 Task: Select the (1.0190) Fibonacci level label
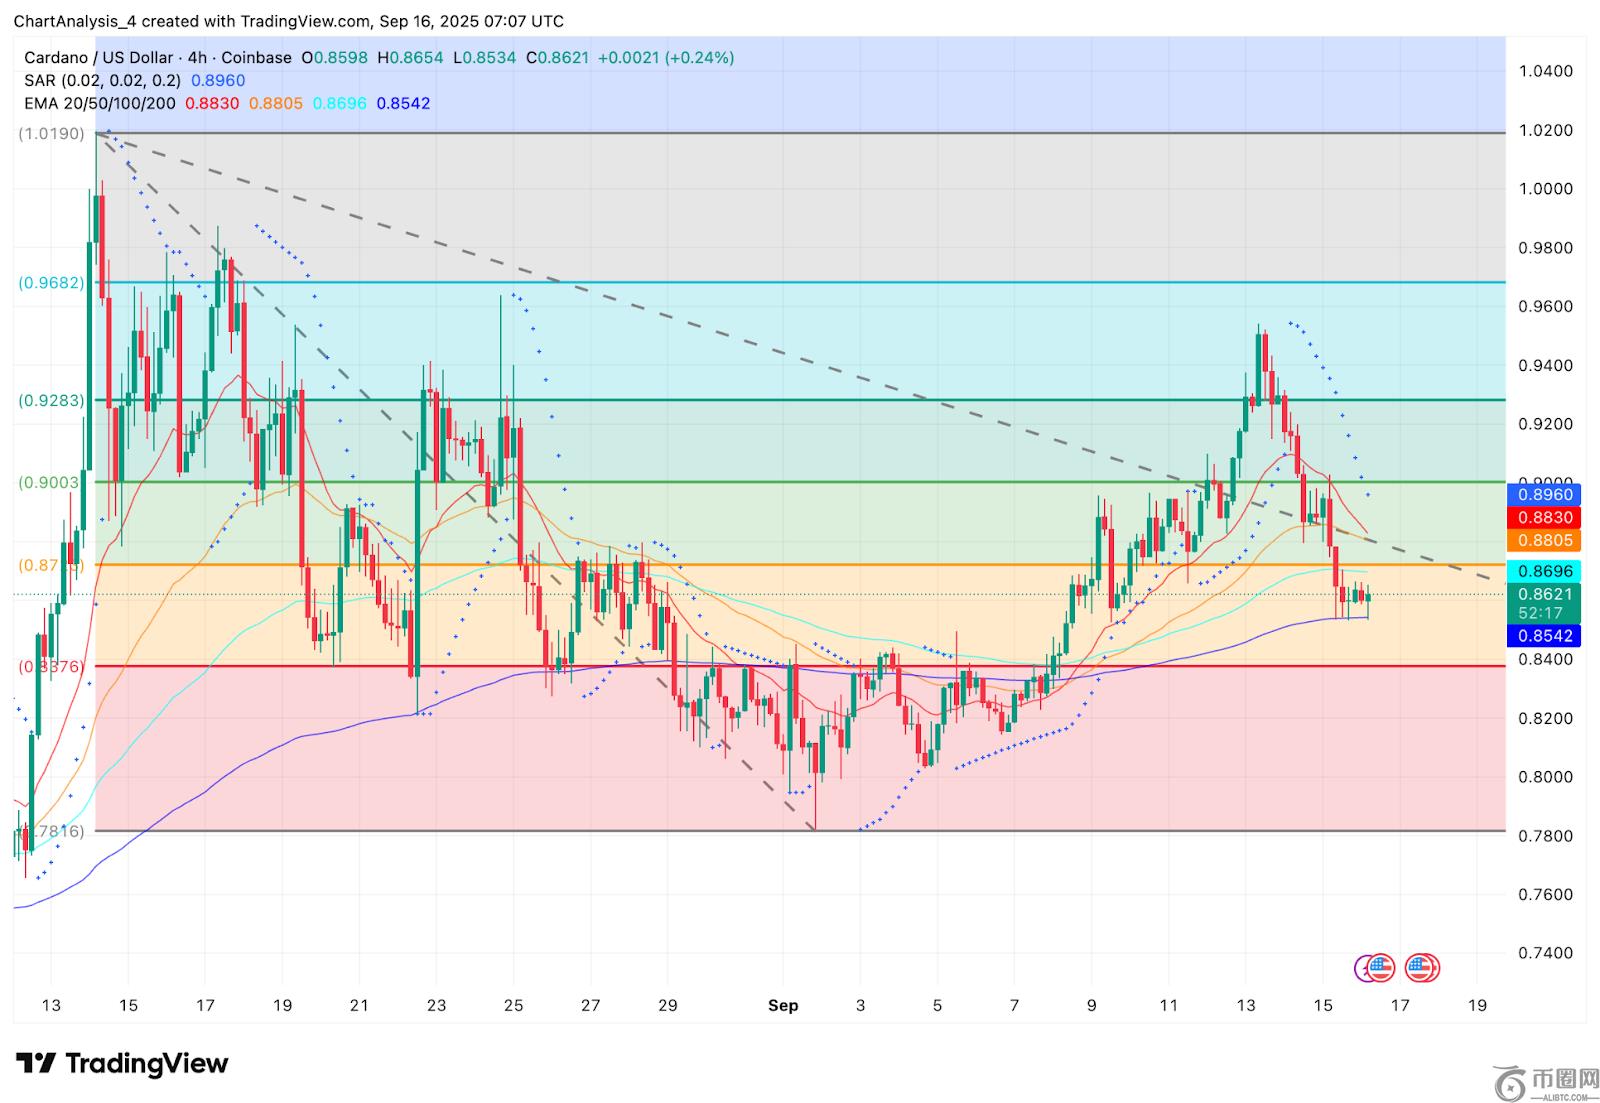pos(51,133)
